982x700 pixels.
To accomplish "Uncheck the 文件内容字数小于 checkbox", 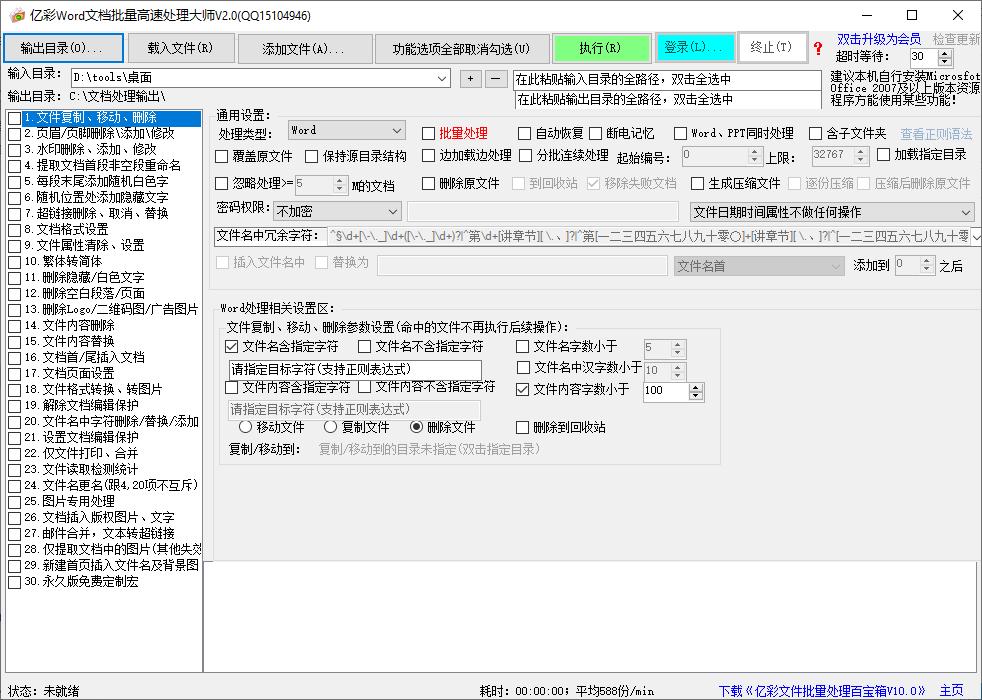I will point(522,389).
